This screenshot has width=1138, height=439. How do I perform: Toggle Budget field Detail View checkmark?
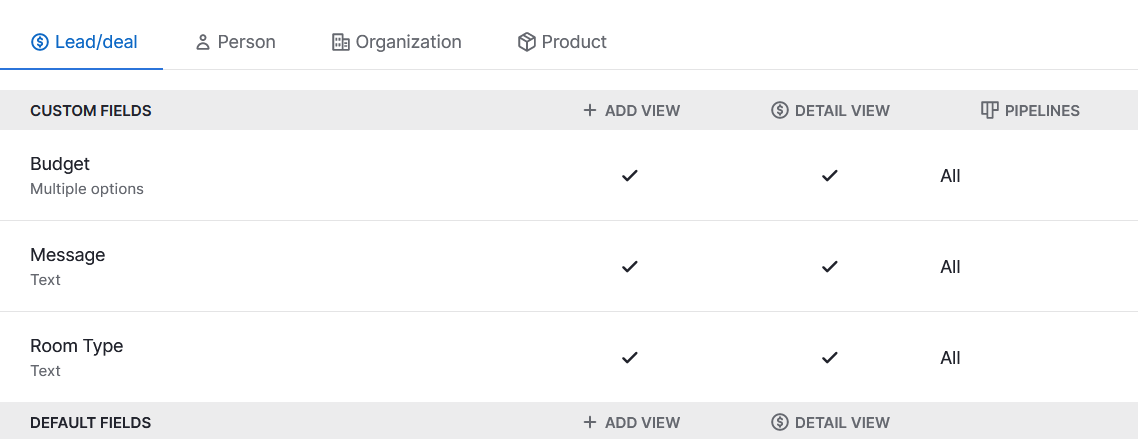829,176
